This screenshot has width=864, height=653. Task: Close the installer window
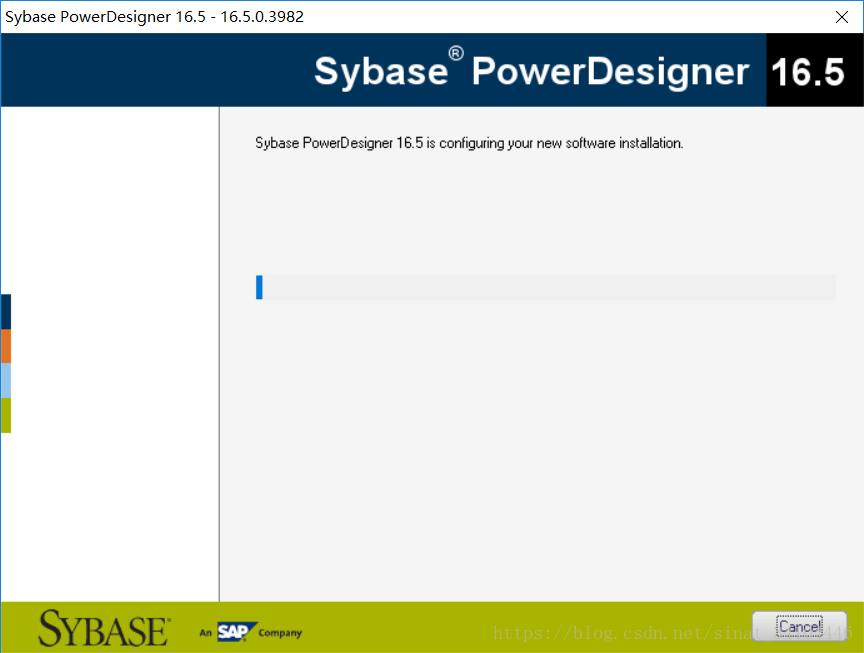coord(841,17)
